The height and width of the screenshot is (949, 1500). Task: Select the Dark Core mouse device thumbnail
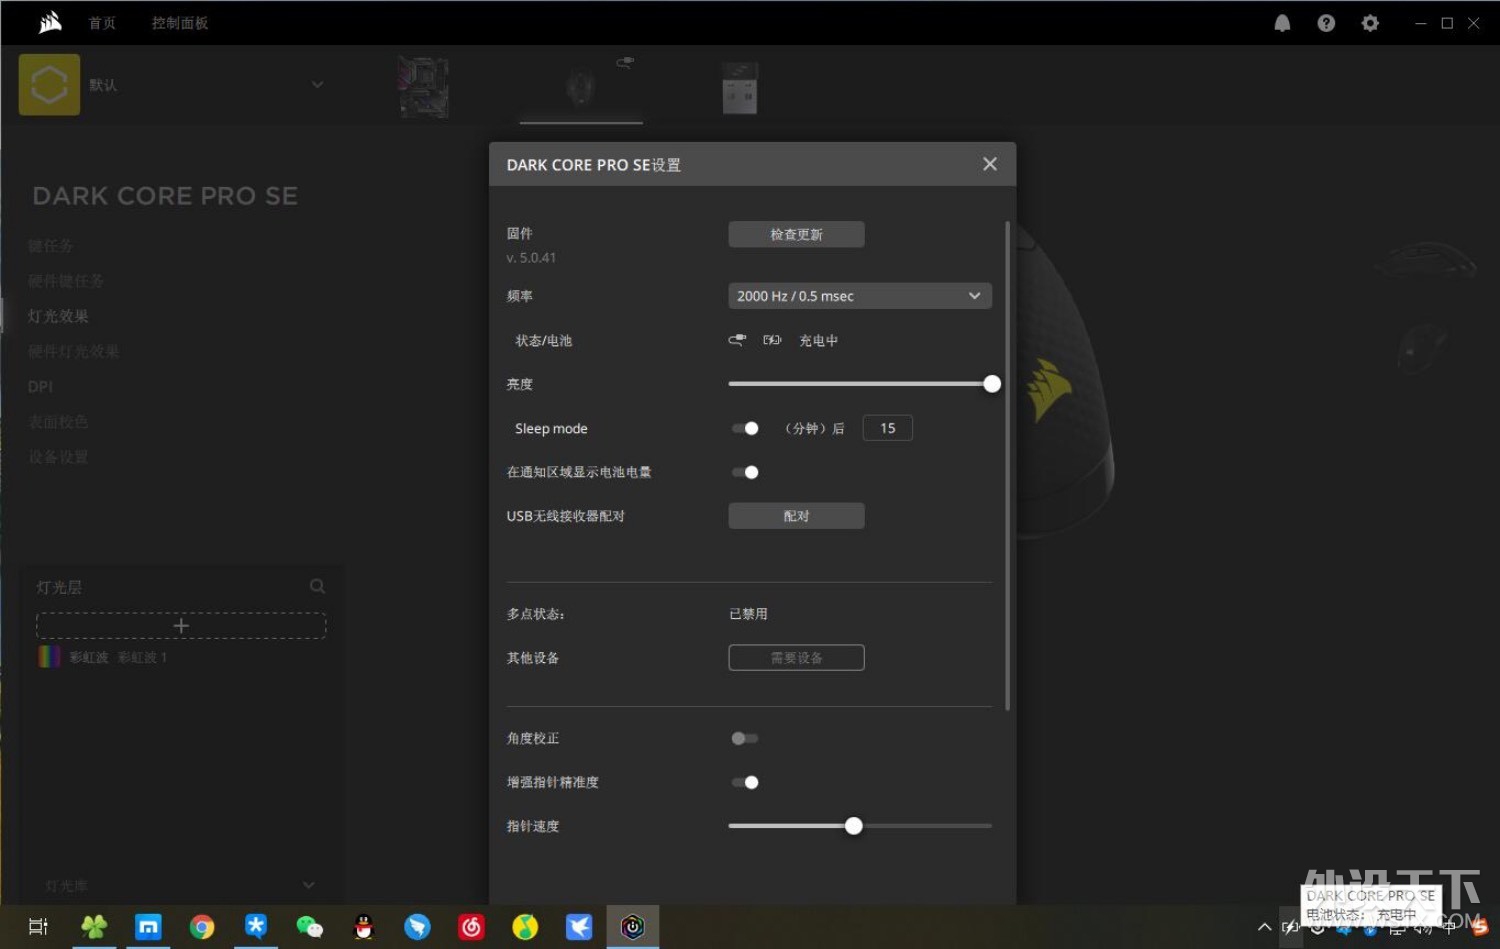point(581,88)
